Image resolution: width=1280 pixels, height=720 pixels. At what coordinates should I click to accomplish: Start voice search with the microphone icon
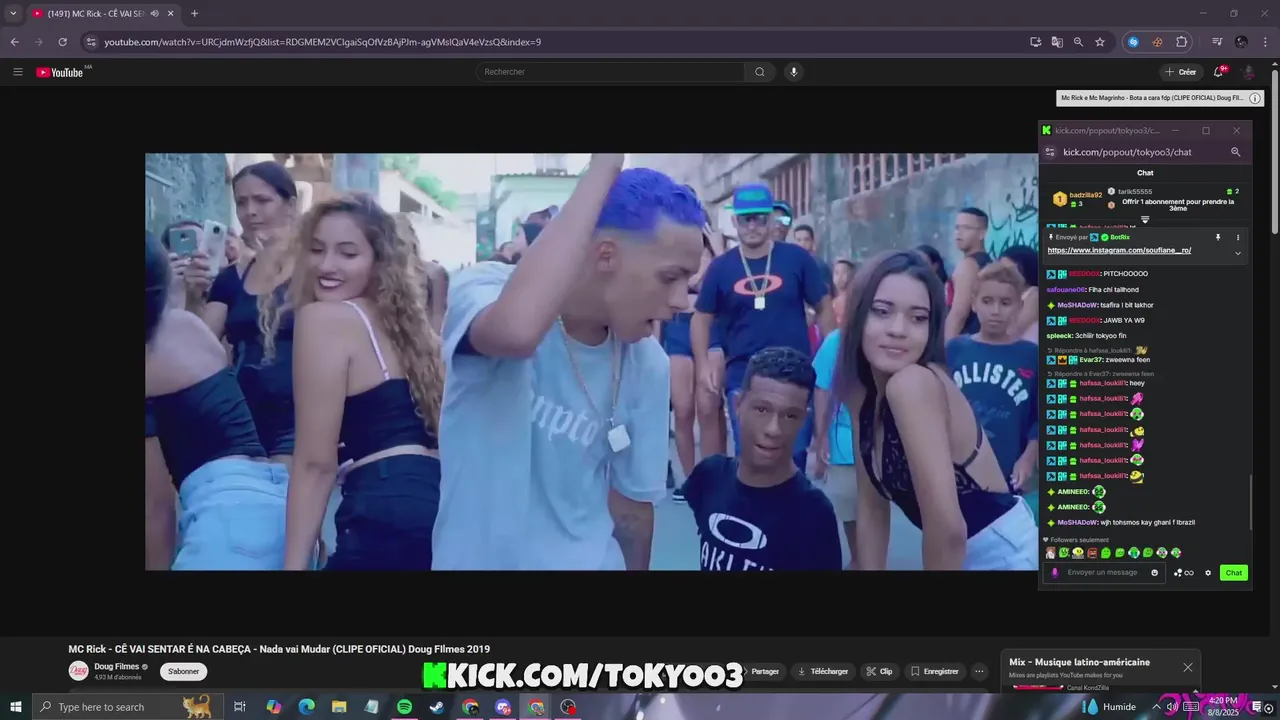(794, 72)
